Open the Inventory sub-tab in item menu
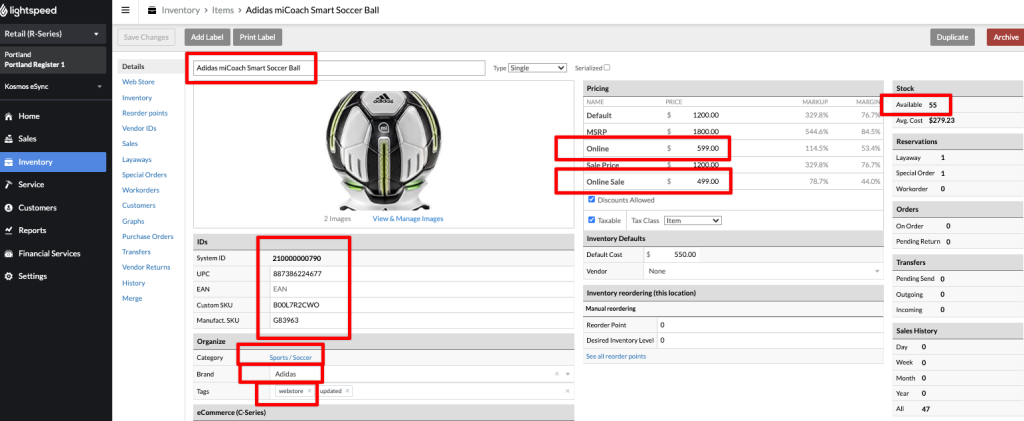Image resolution: width=1024 pixels, height=421 pixels. [x=137, y=97]
